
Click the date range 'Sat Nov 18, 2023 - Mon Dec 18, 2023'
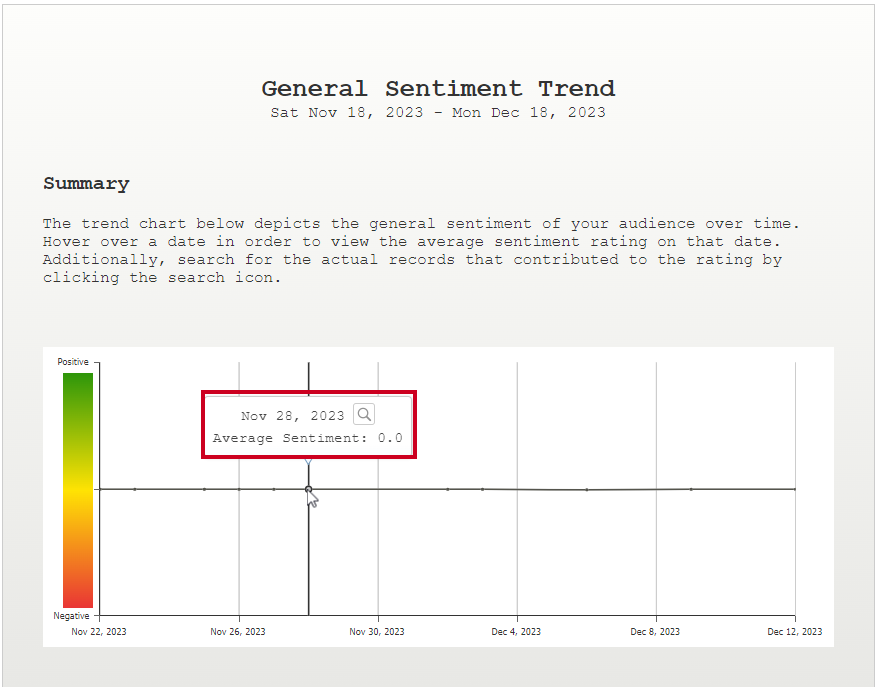click(x=438, y=113)
